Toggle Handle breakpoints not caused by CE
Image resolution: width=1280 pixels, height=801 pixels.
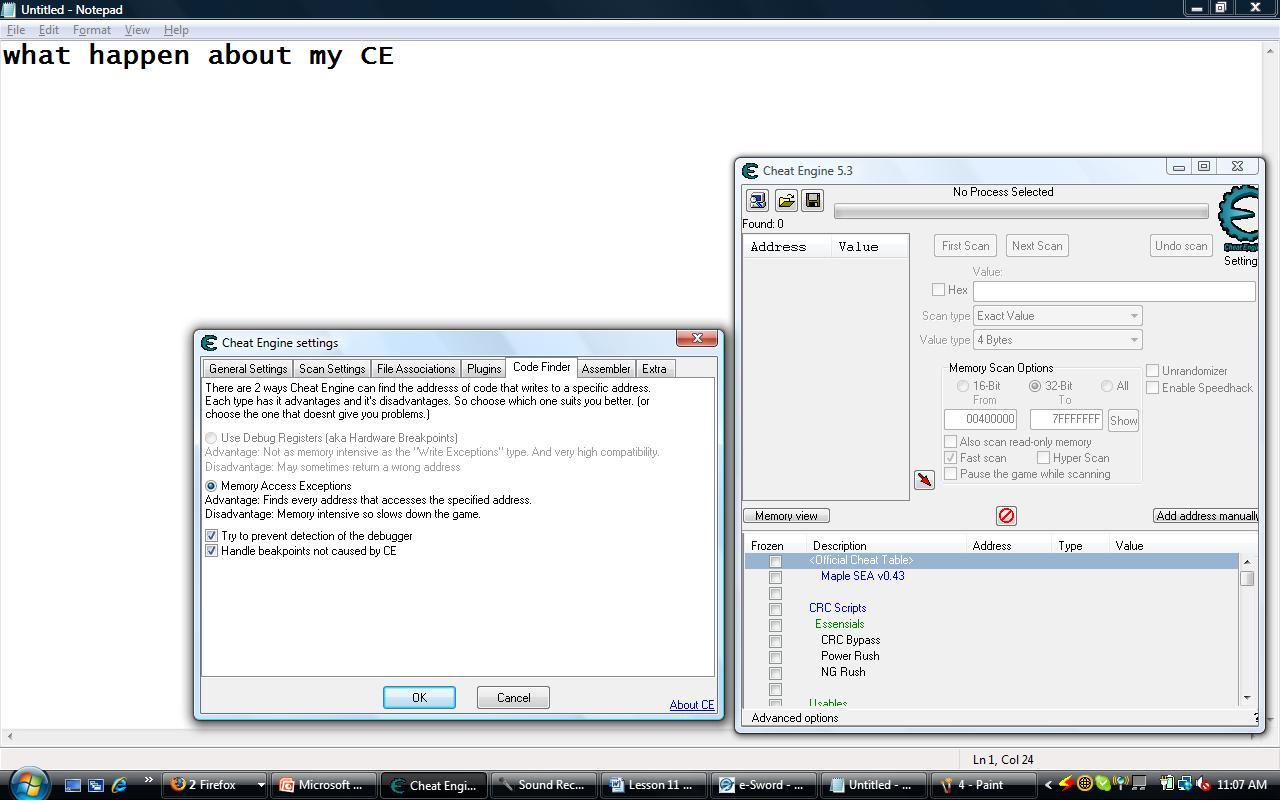(211, 551)
